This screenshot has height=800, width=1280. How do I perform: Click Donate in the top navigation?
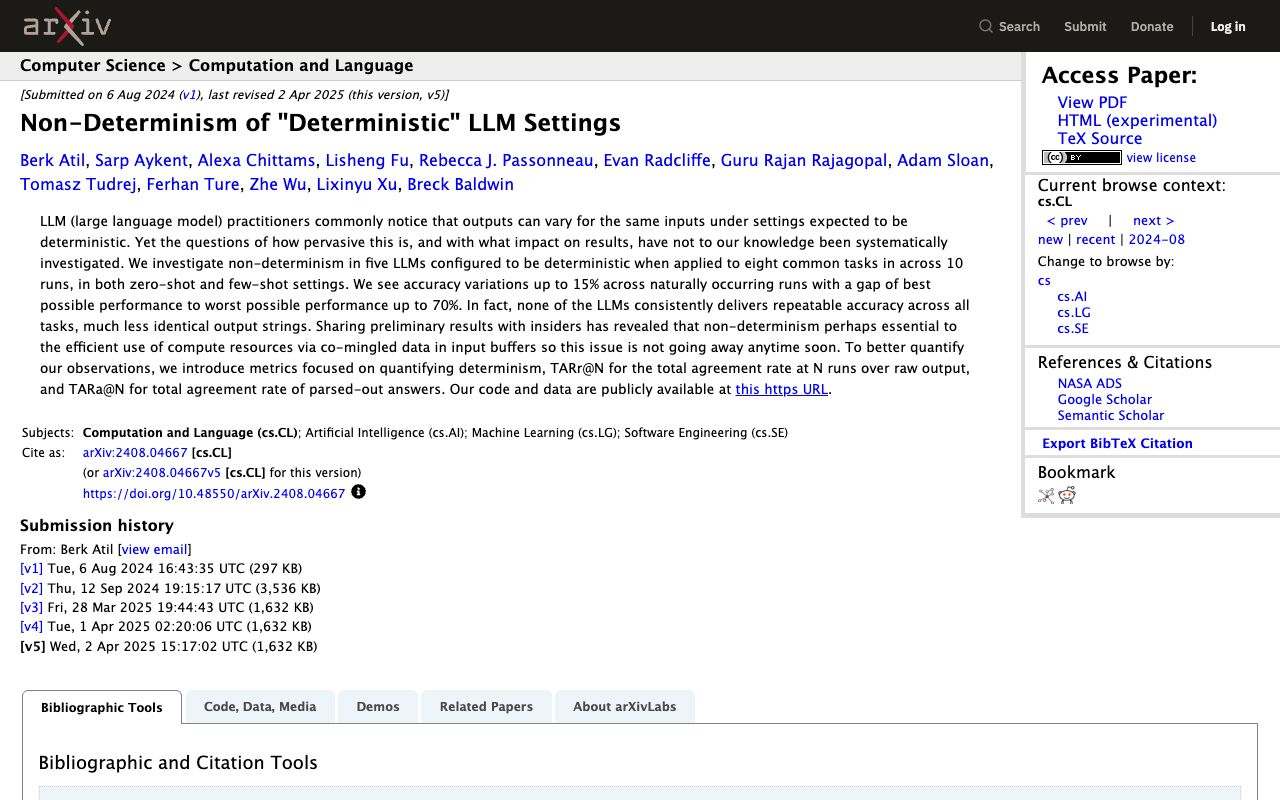tap(1152, 27)
